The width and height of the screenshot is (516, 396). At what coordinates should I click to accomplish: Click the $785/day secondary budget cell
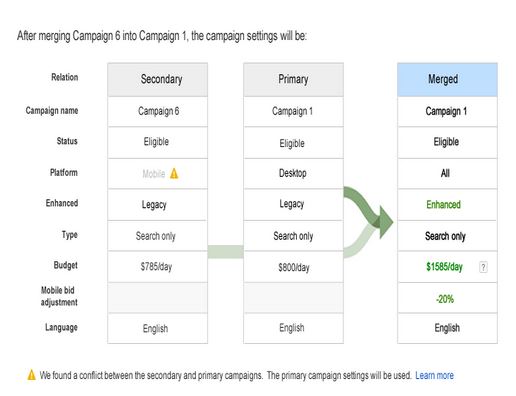pos(158,267)
